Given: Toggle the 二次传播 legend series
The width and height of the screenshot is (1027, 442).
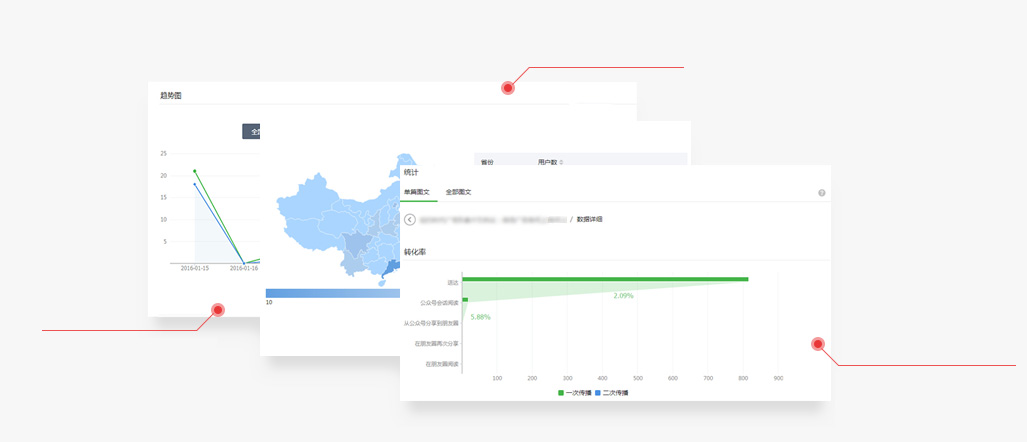Looking at the screenshot, I should 611,393.
